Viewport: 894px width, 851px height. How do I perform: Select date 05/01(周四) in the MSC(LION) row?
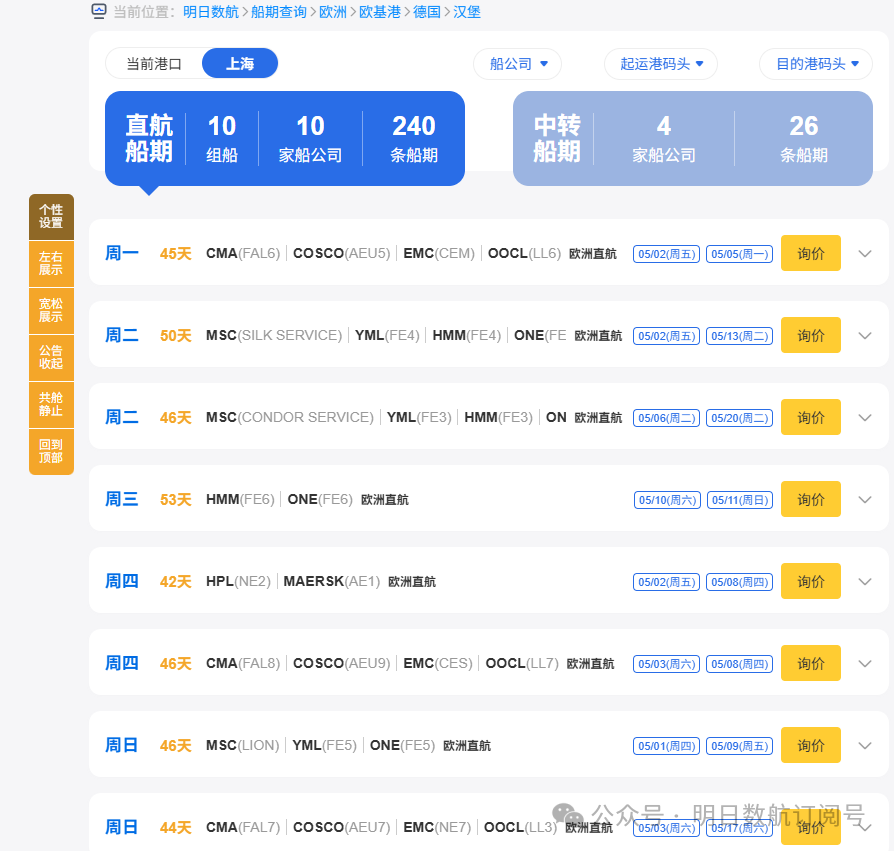pyautogui.click(x=667, y=747)
